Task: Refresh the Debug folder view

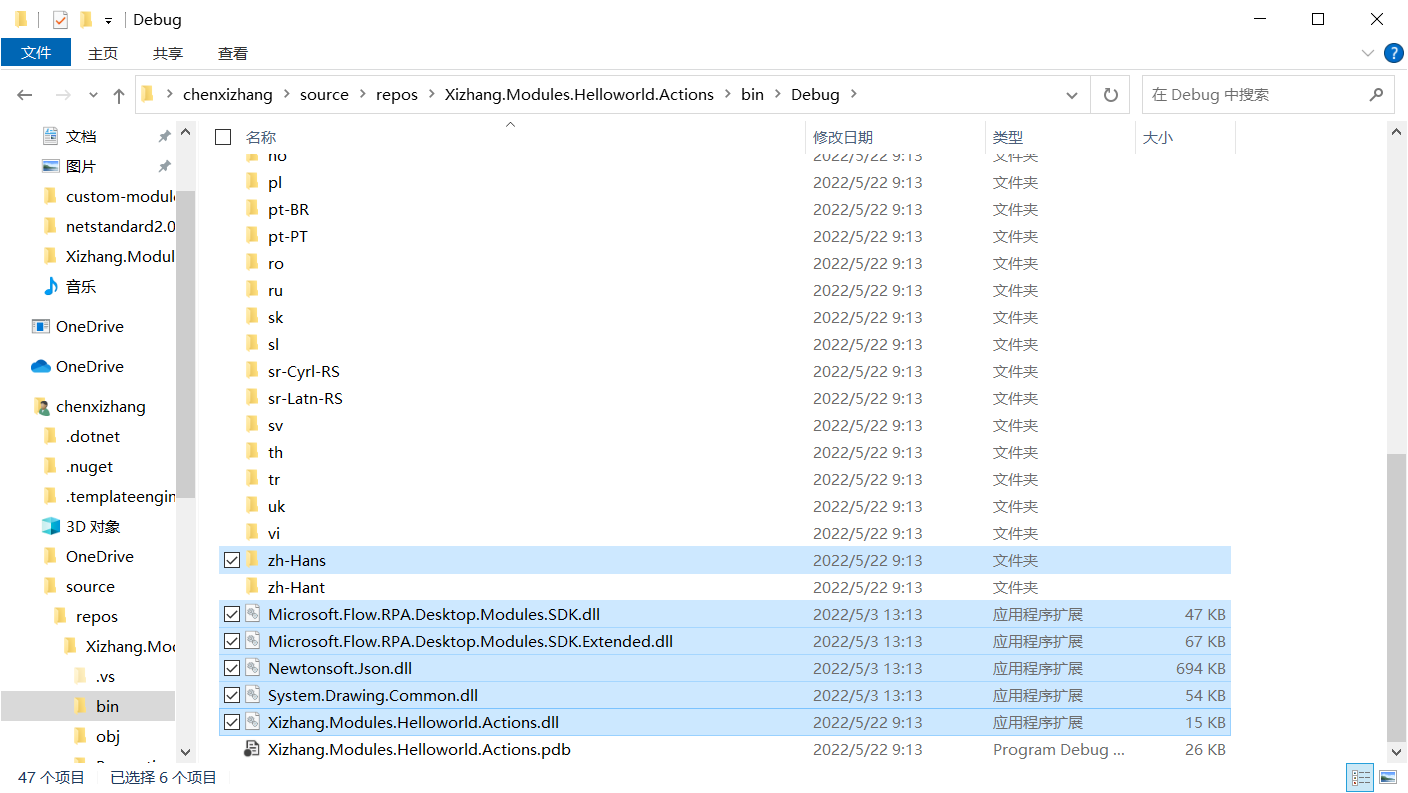Action: pyautogui.click(x=1110, y=95)
